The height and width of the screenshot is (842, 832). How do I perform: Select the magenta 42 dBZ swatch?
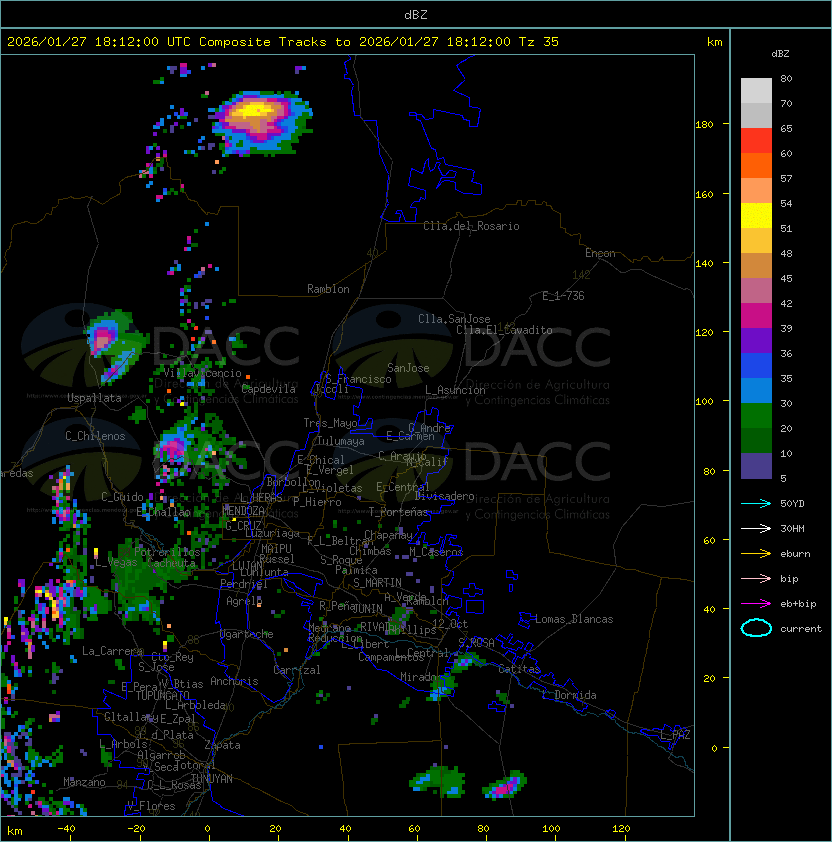pos(756,315)
